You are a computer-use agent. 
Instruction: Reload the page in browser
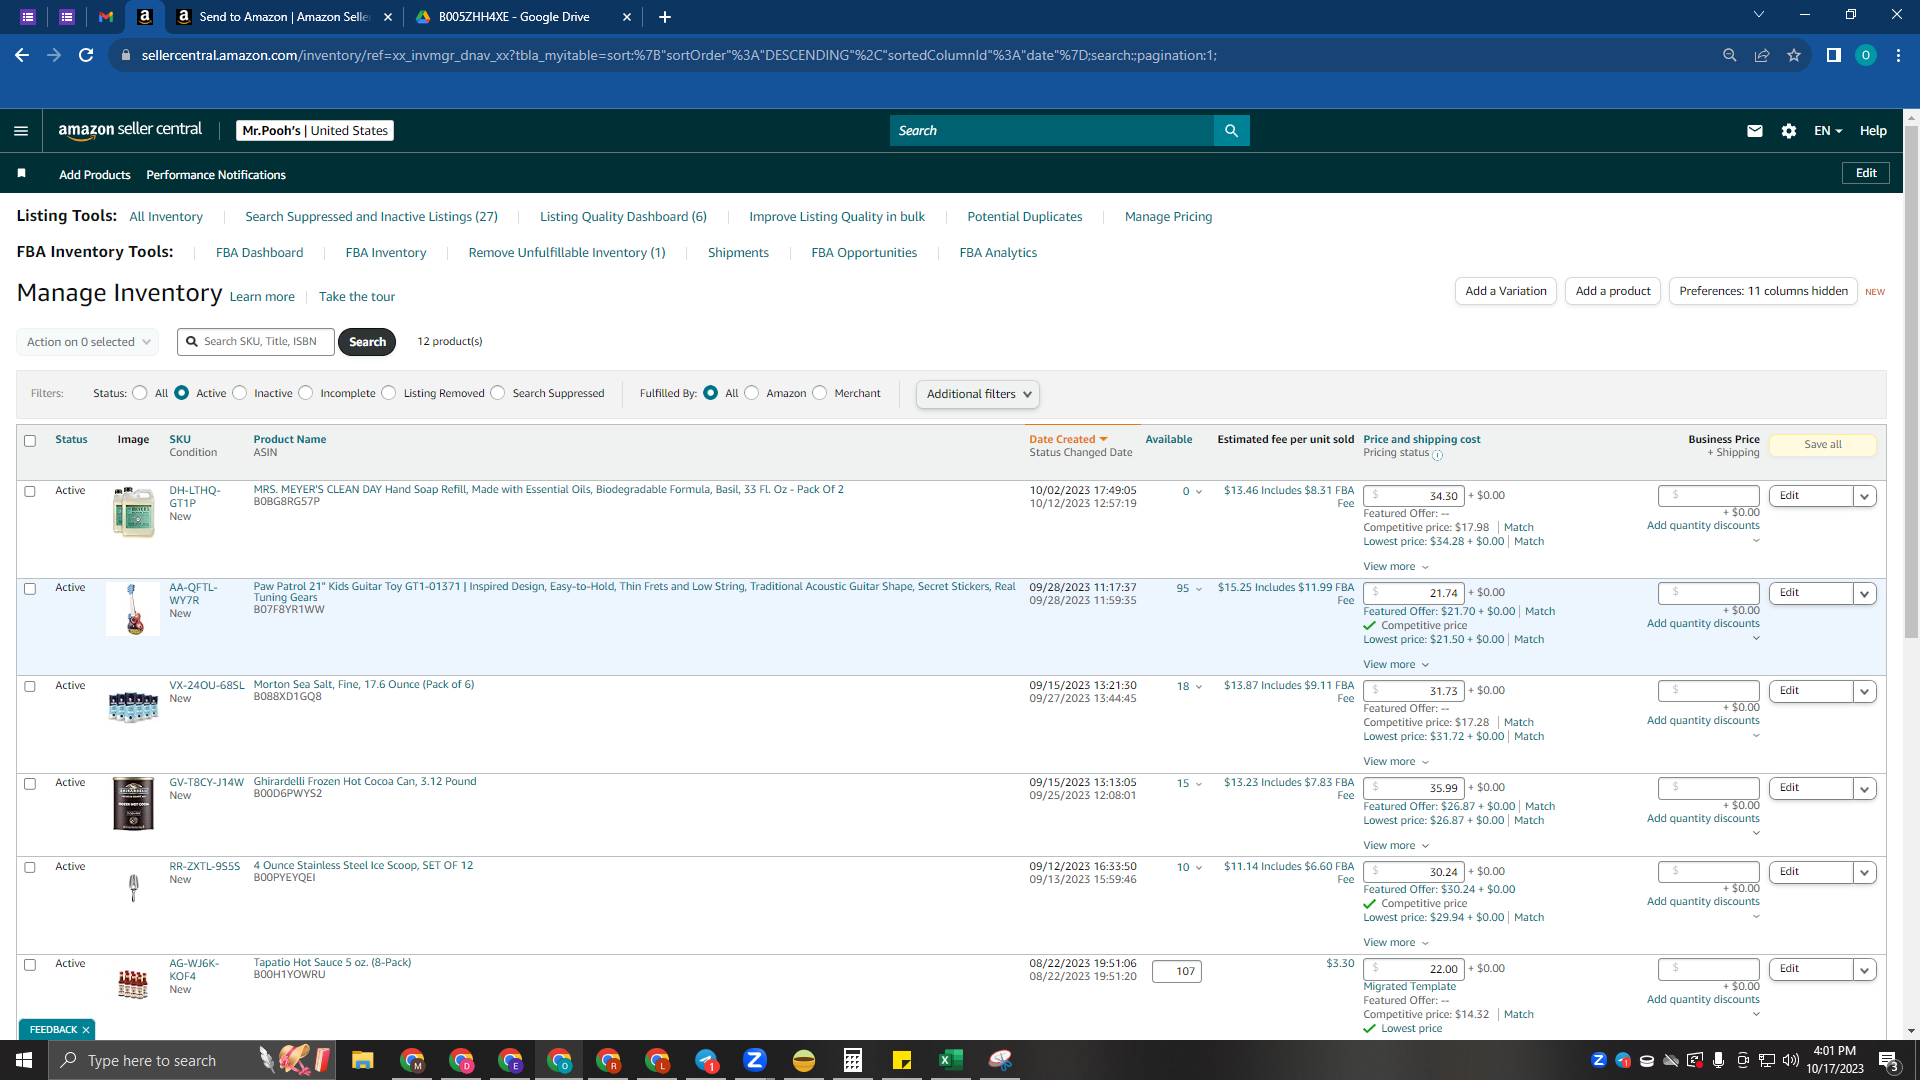pos(86,55)
